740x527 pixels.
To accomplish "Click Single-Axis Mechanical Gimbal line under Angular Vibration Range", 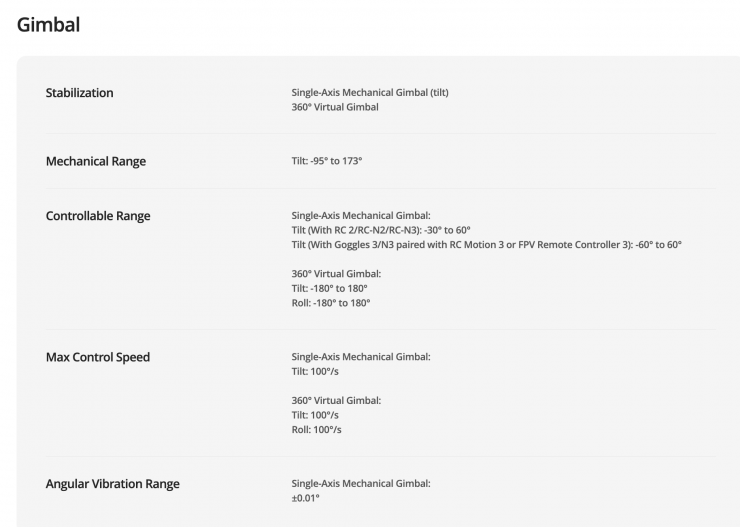I will (x=360, y=484).
